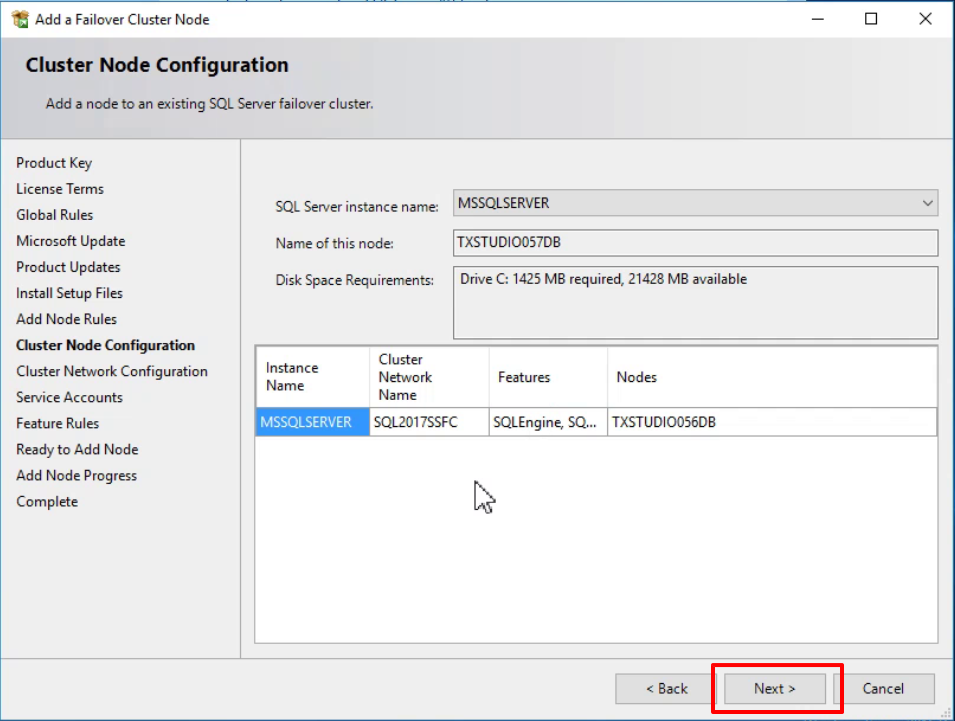Select Global Rules step in sidebar
The width and height of the screenshot is (955, 721).
click(x=55, y=215)
